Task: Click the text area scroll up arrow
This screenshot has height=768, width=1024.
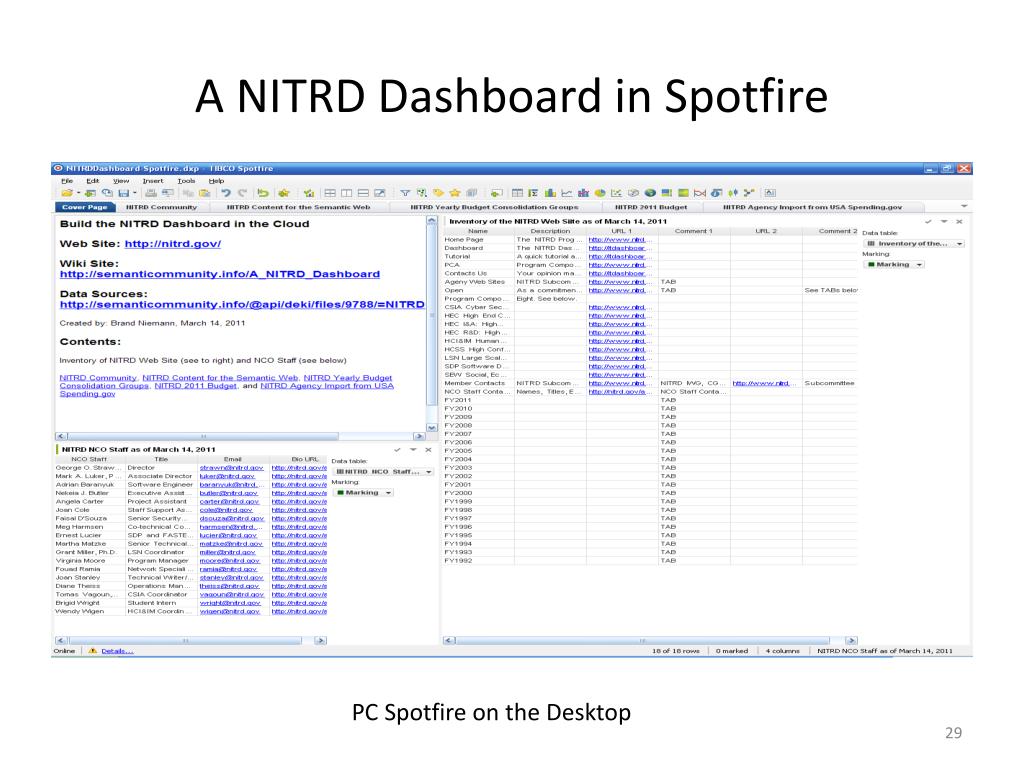Action: [x=432, y=221]
